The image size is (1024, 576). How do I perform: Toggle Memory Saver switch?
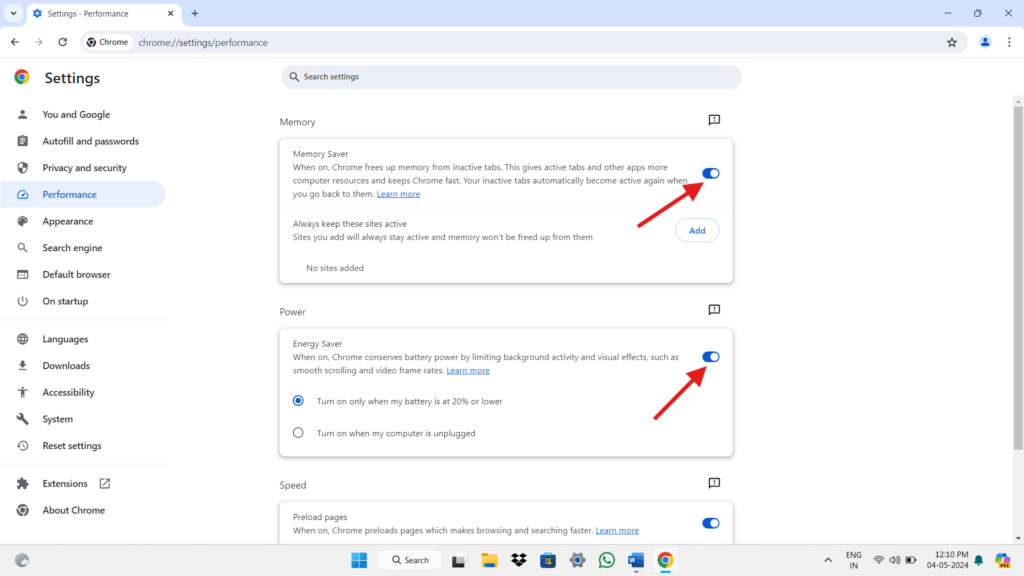711,173
